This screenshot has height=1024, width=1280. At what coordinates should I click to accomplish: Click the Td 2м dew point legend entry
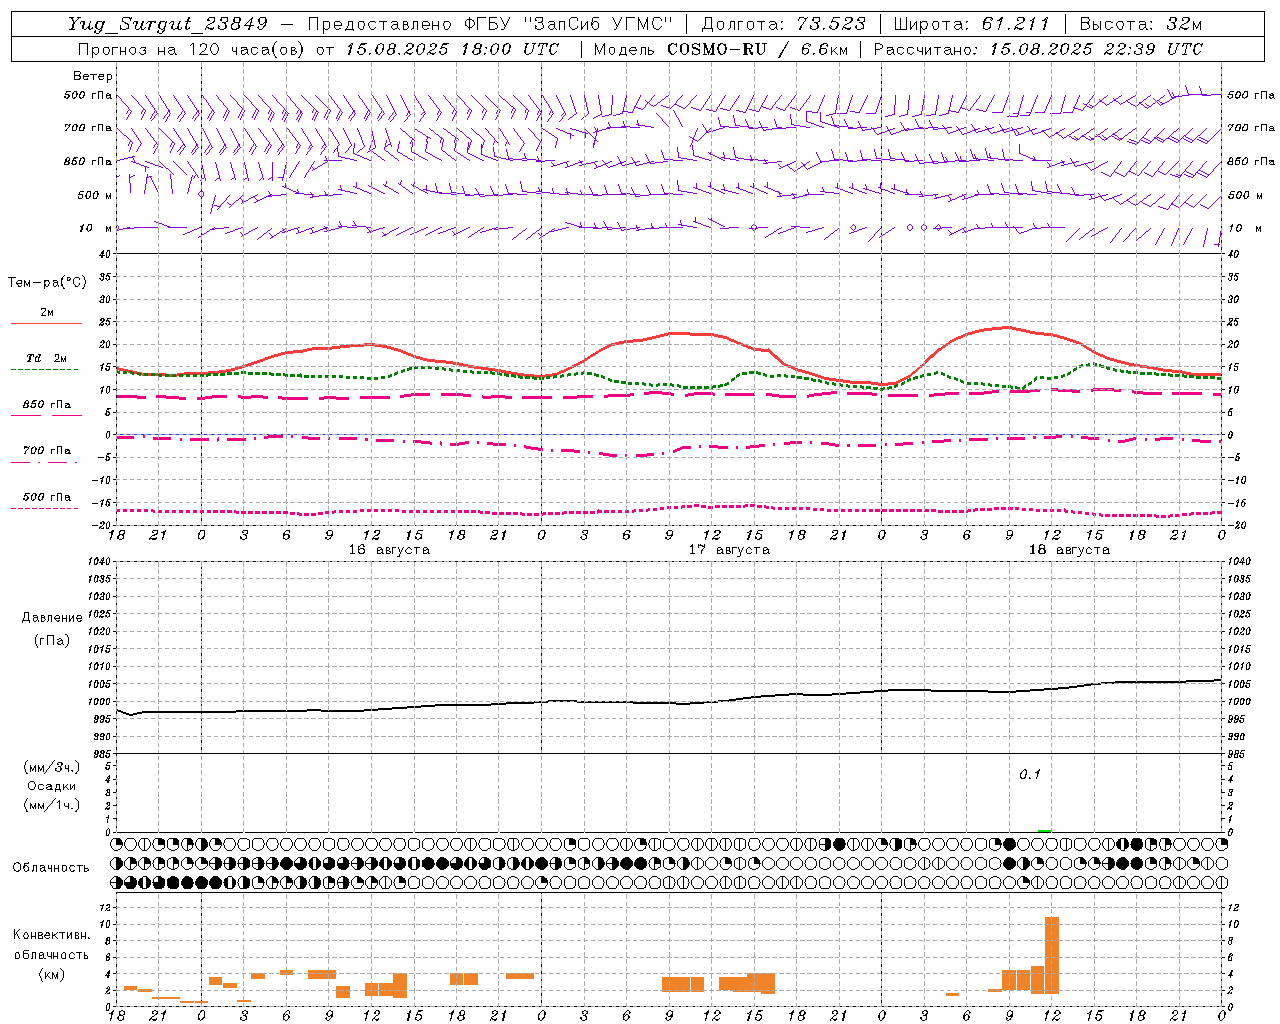pos(46,358)
